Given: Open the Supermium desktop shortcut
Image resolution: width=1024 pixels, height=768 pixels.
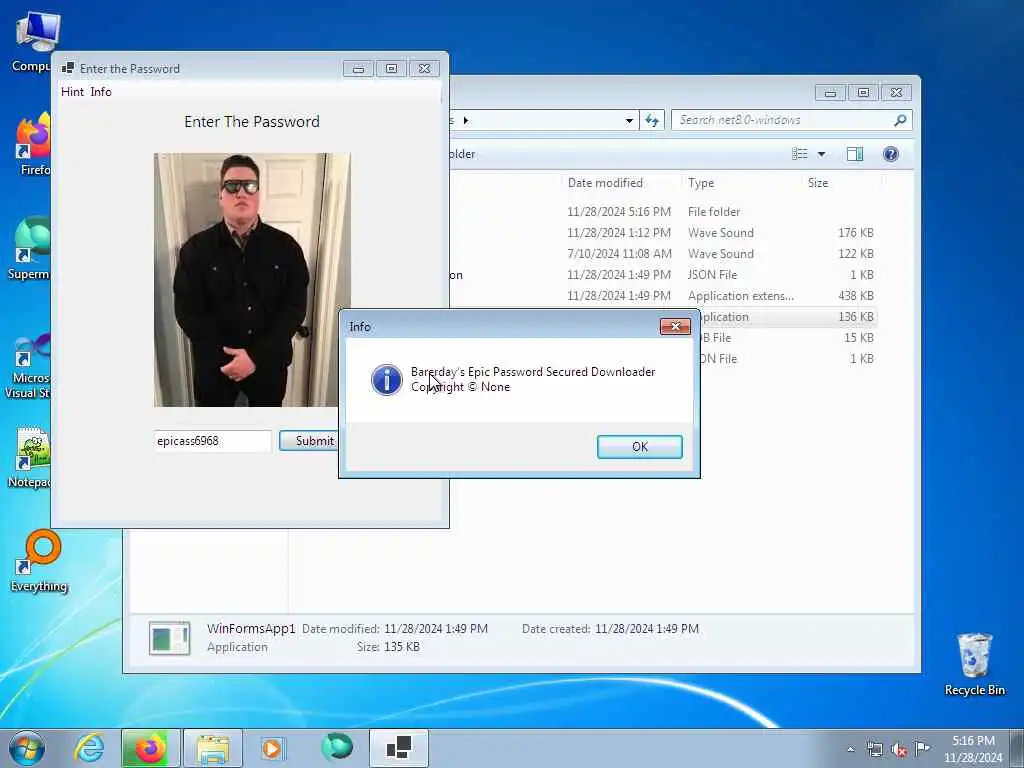Looking at the screenshot, I should click(x=30, y=248).
